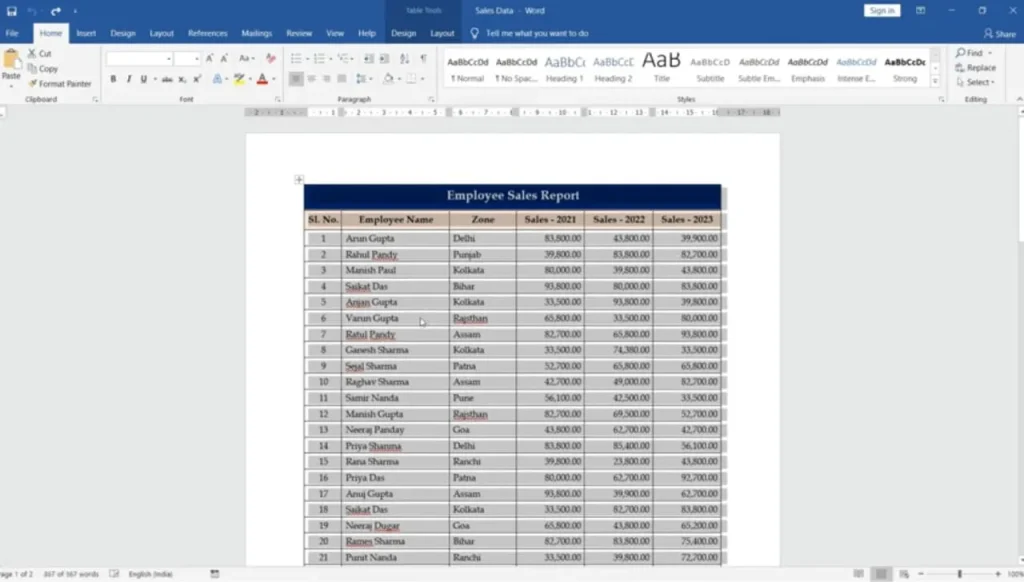Click the macro recording status bar icon
This screenshot has height=582, width=1024.
click(215, 574)
